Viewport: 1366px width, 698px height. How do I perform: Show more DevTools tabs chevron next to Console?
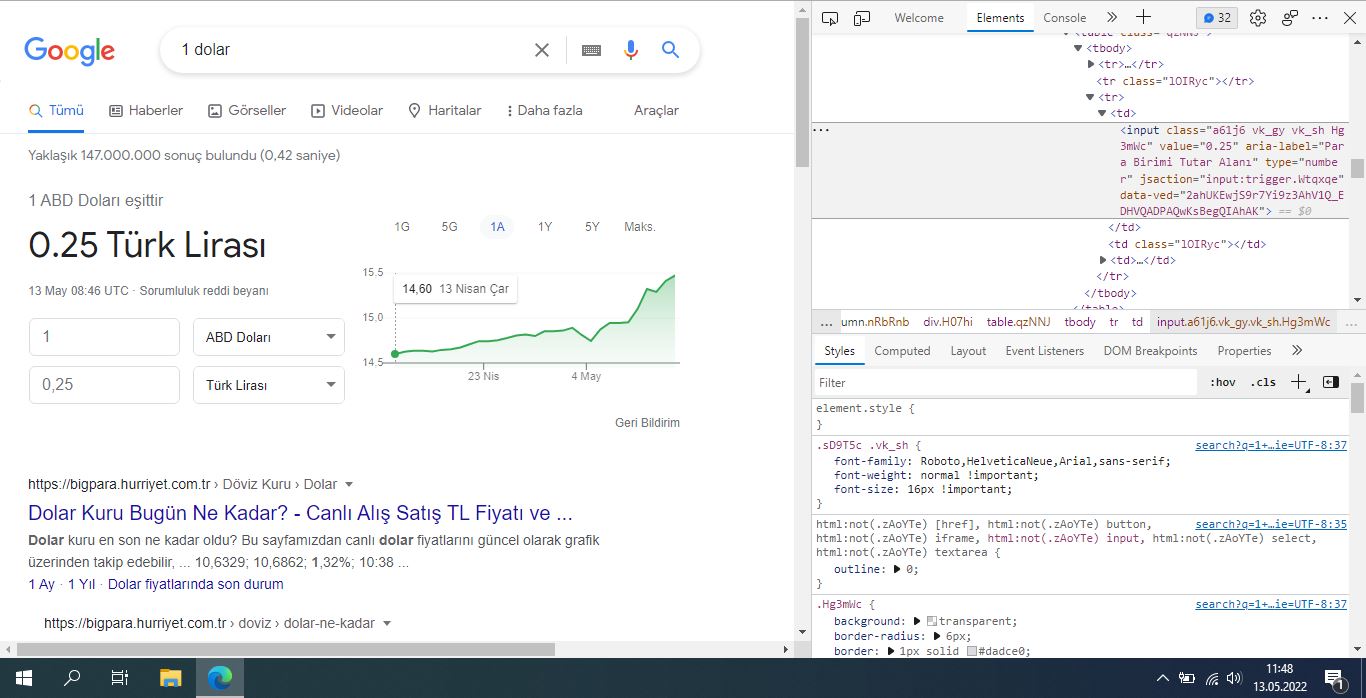[x=1112, y=18]
